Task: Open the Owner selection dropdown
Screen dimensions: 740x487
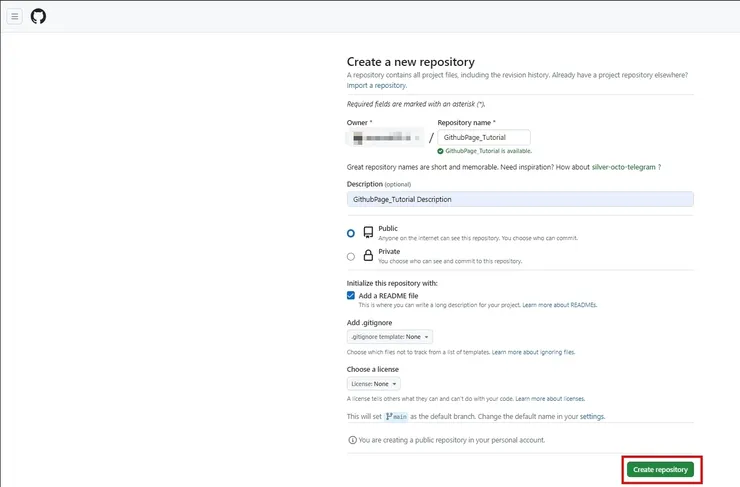Action: 385,138
